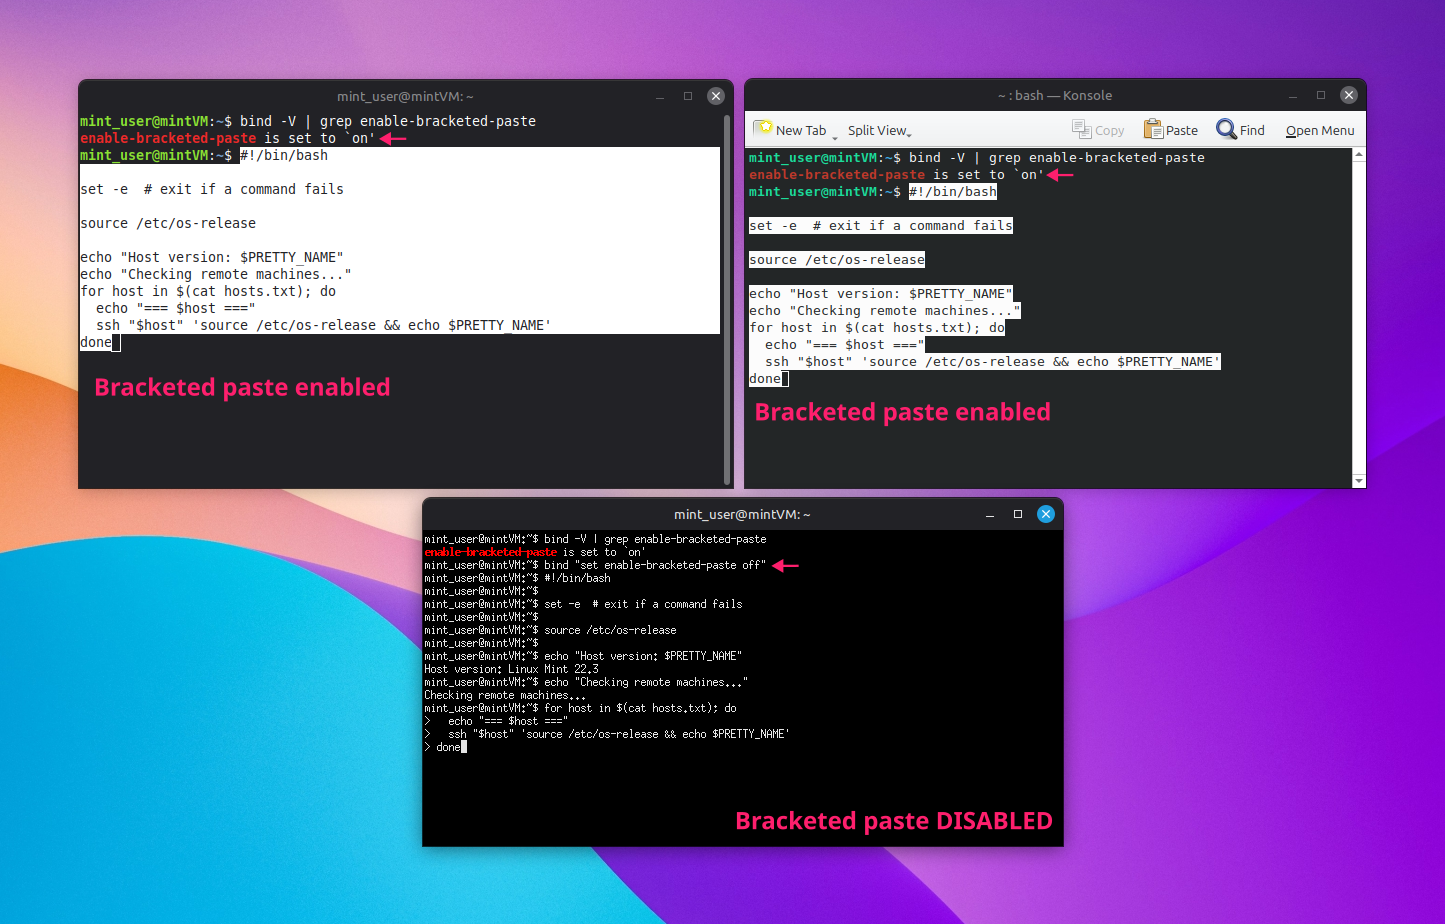Click the Konsole scrollbar up arrow

coord(1359,155)
